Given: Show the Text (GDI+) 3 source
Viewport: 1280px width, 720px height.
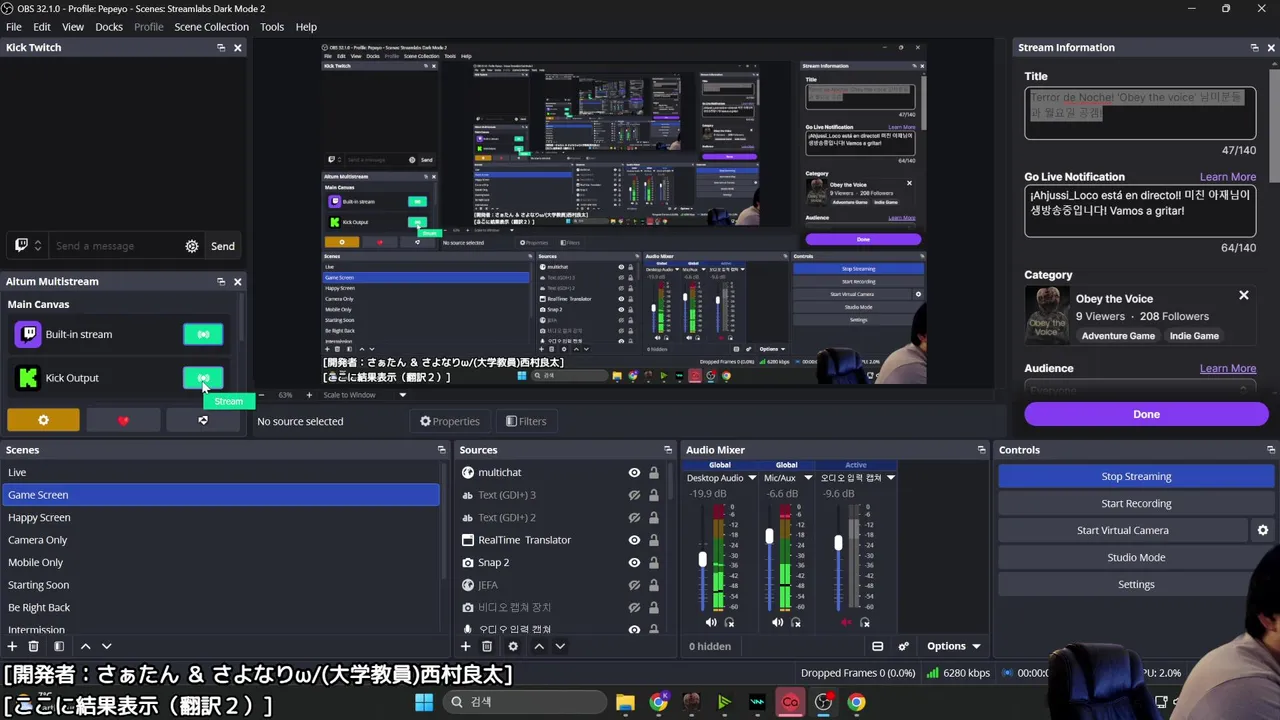Looking at the screenshot, I should tap(634, 495).
